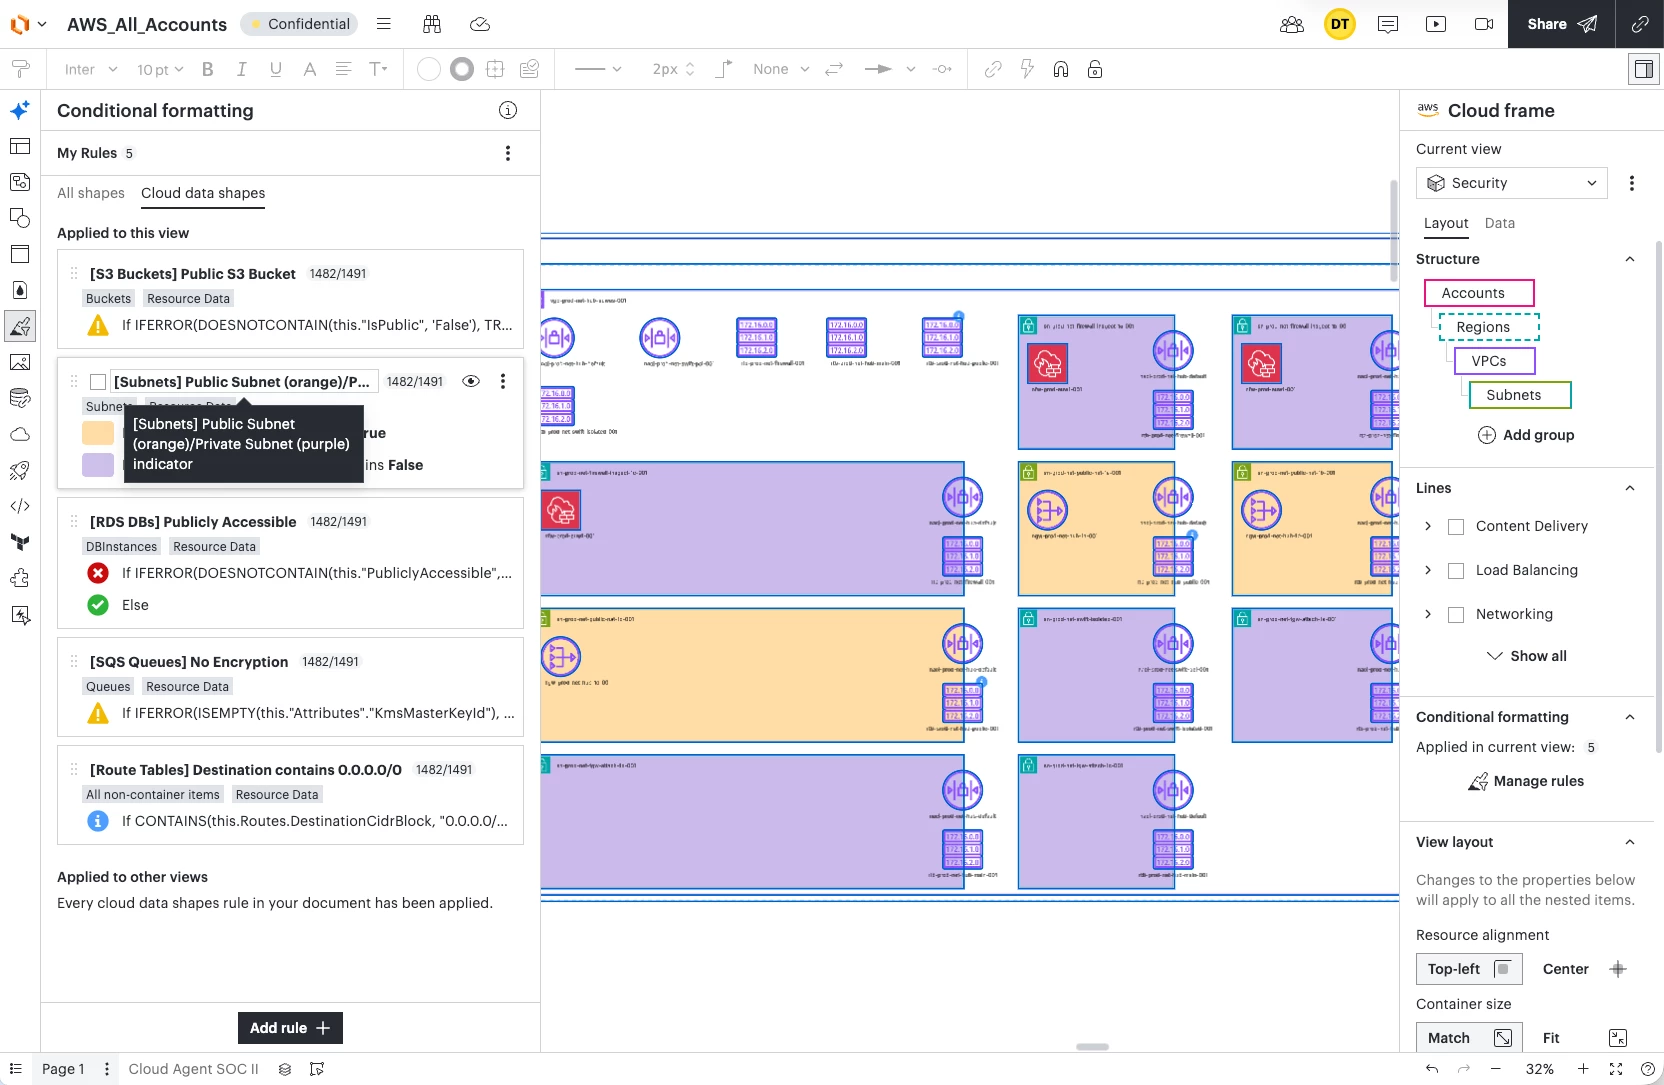
Task: Enable the Load Balancing lines checkbox
Action: coord(1456,571)
